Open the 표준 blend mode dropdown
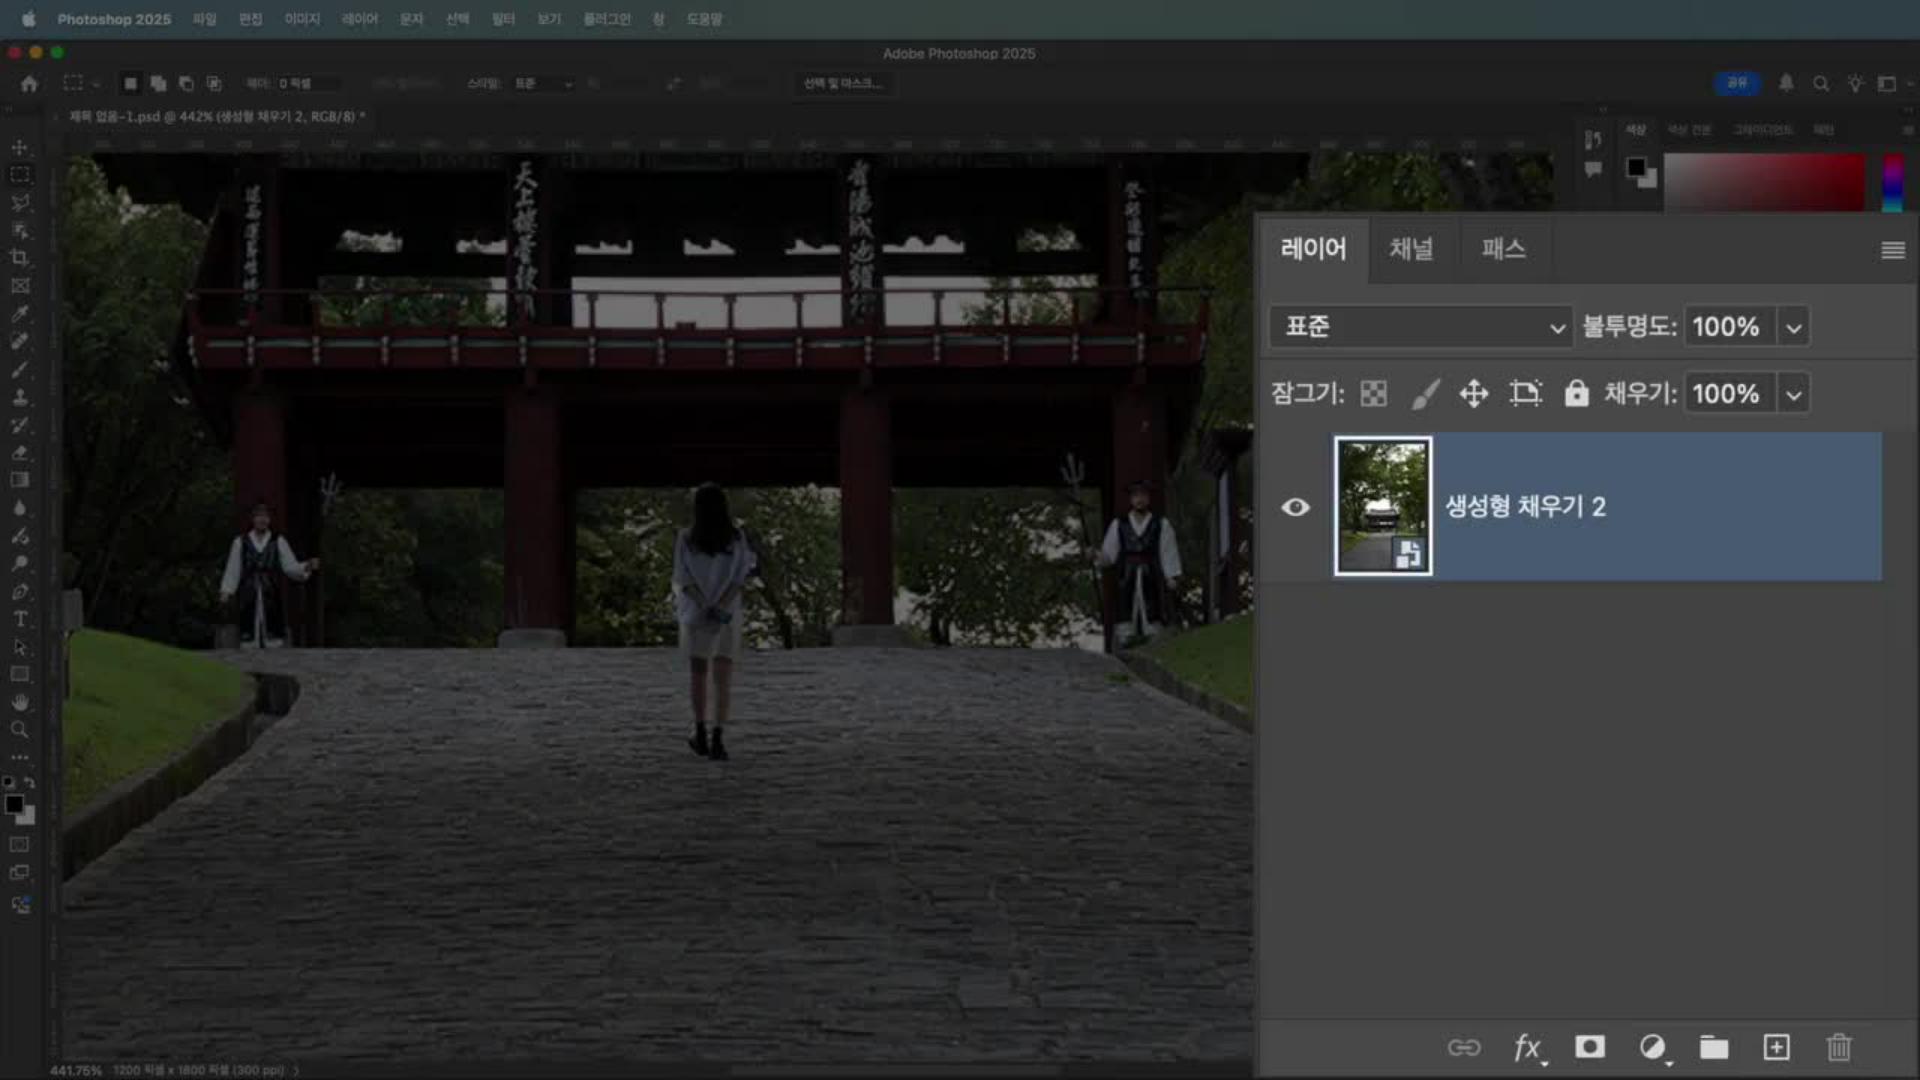Image resolution: width=1920 pixels, height=1080 pixels. (1420, 327)
